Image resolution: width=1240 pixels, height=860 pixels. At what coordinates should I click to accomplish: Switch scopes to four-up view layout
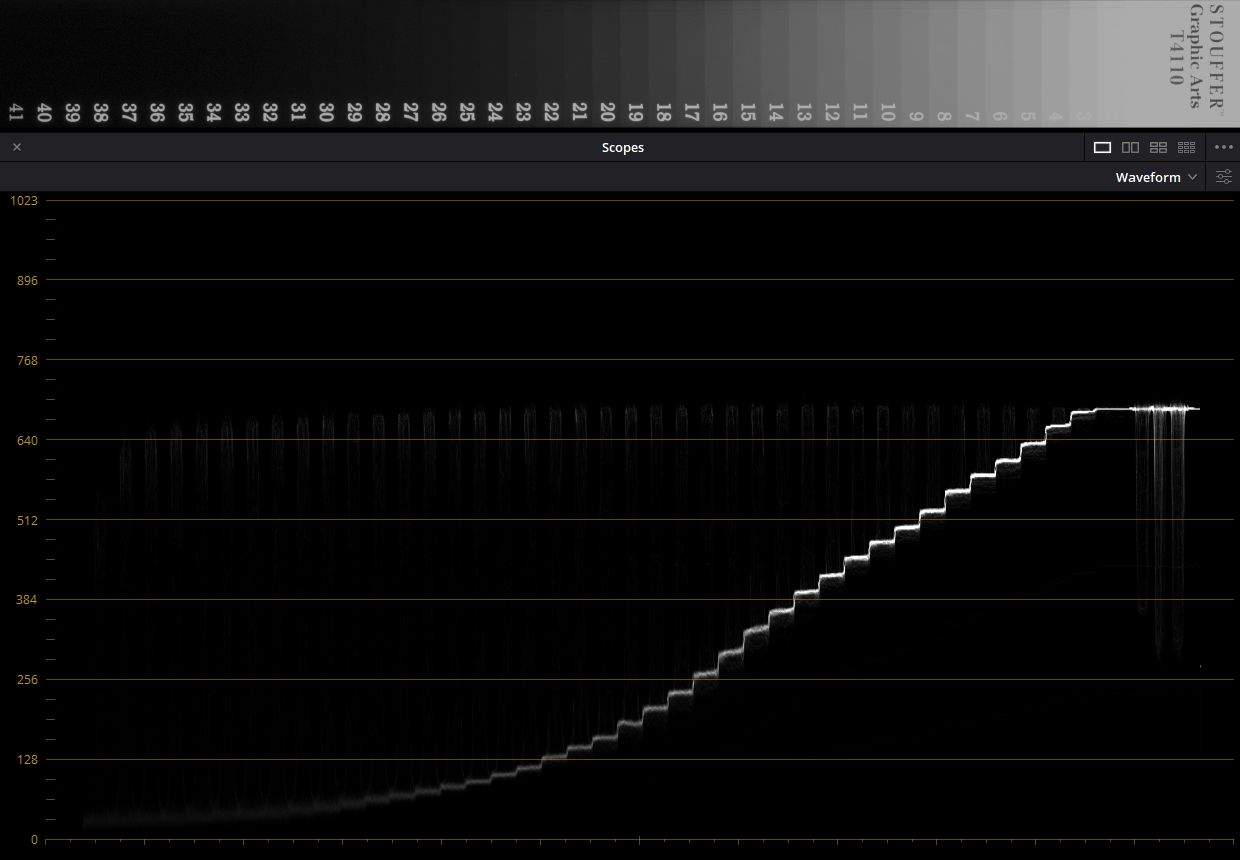1158,147
